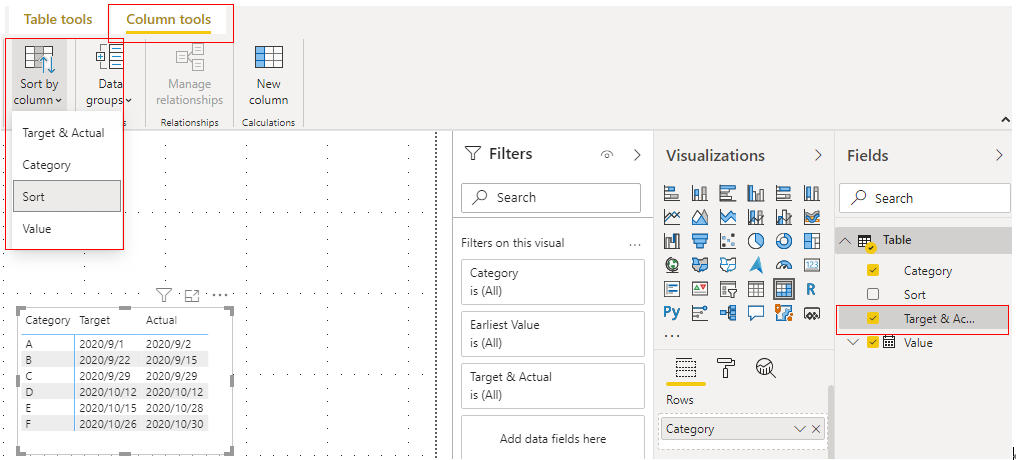Image resolution: width=1016 pixels, height=460 pixels.
Task: Select the R script visual
Action: (x=812, y=288)
